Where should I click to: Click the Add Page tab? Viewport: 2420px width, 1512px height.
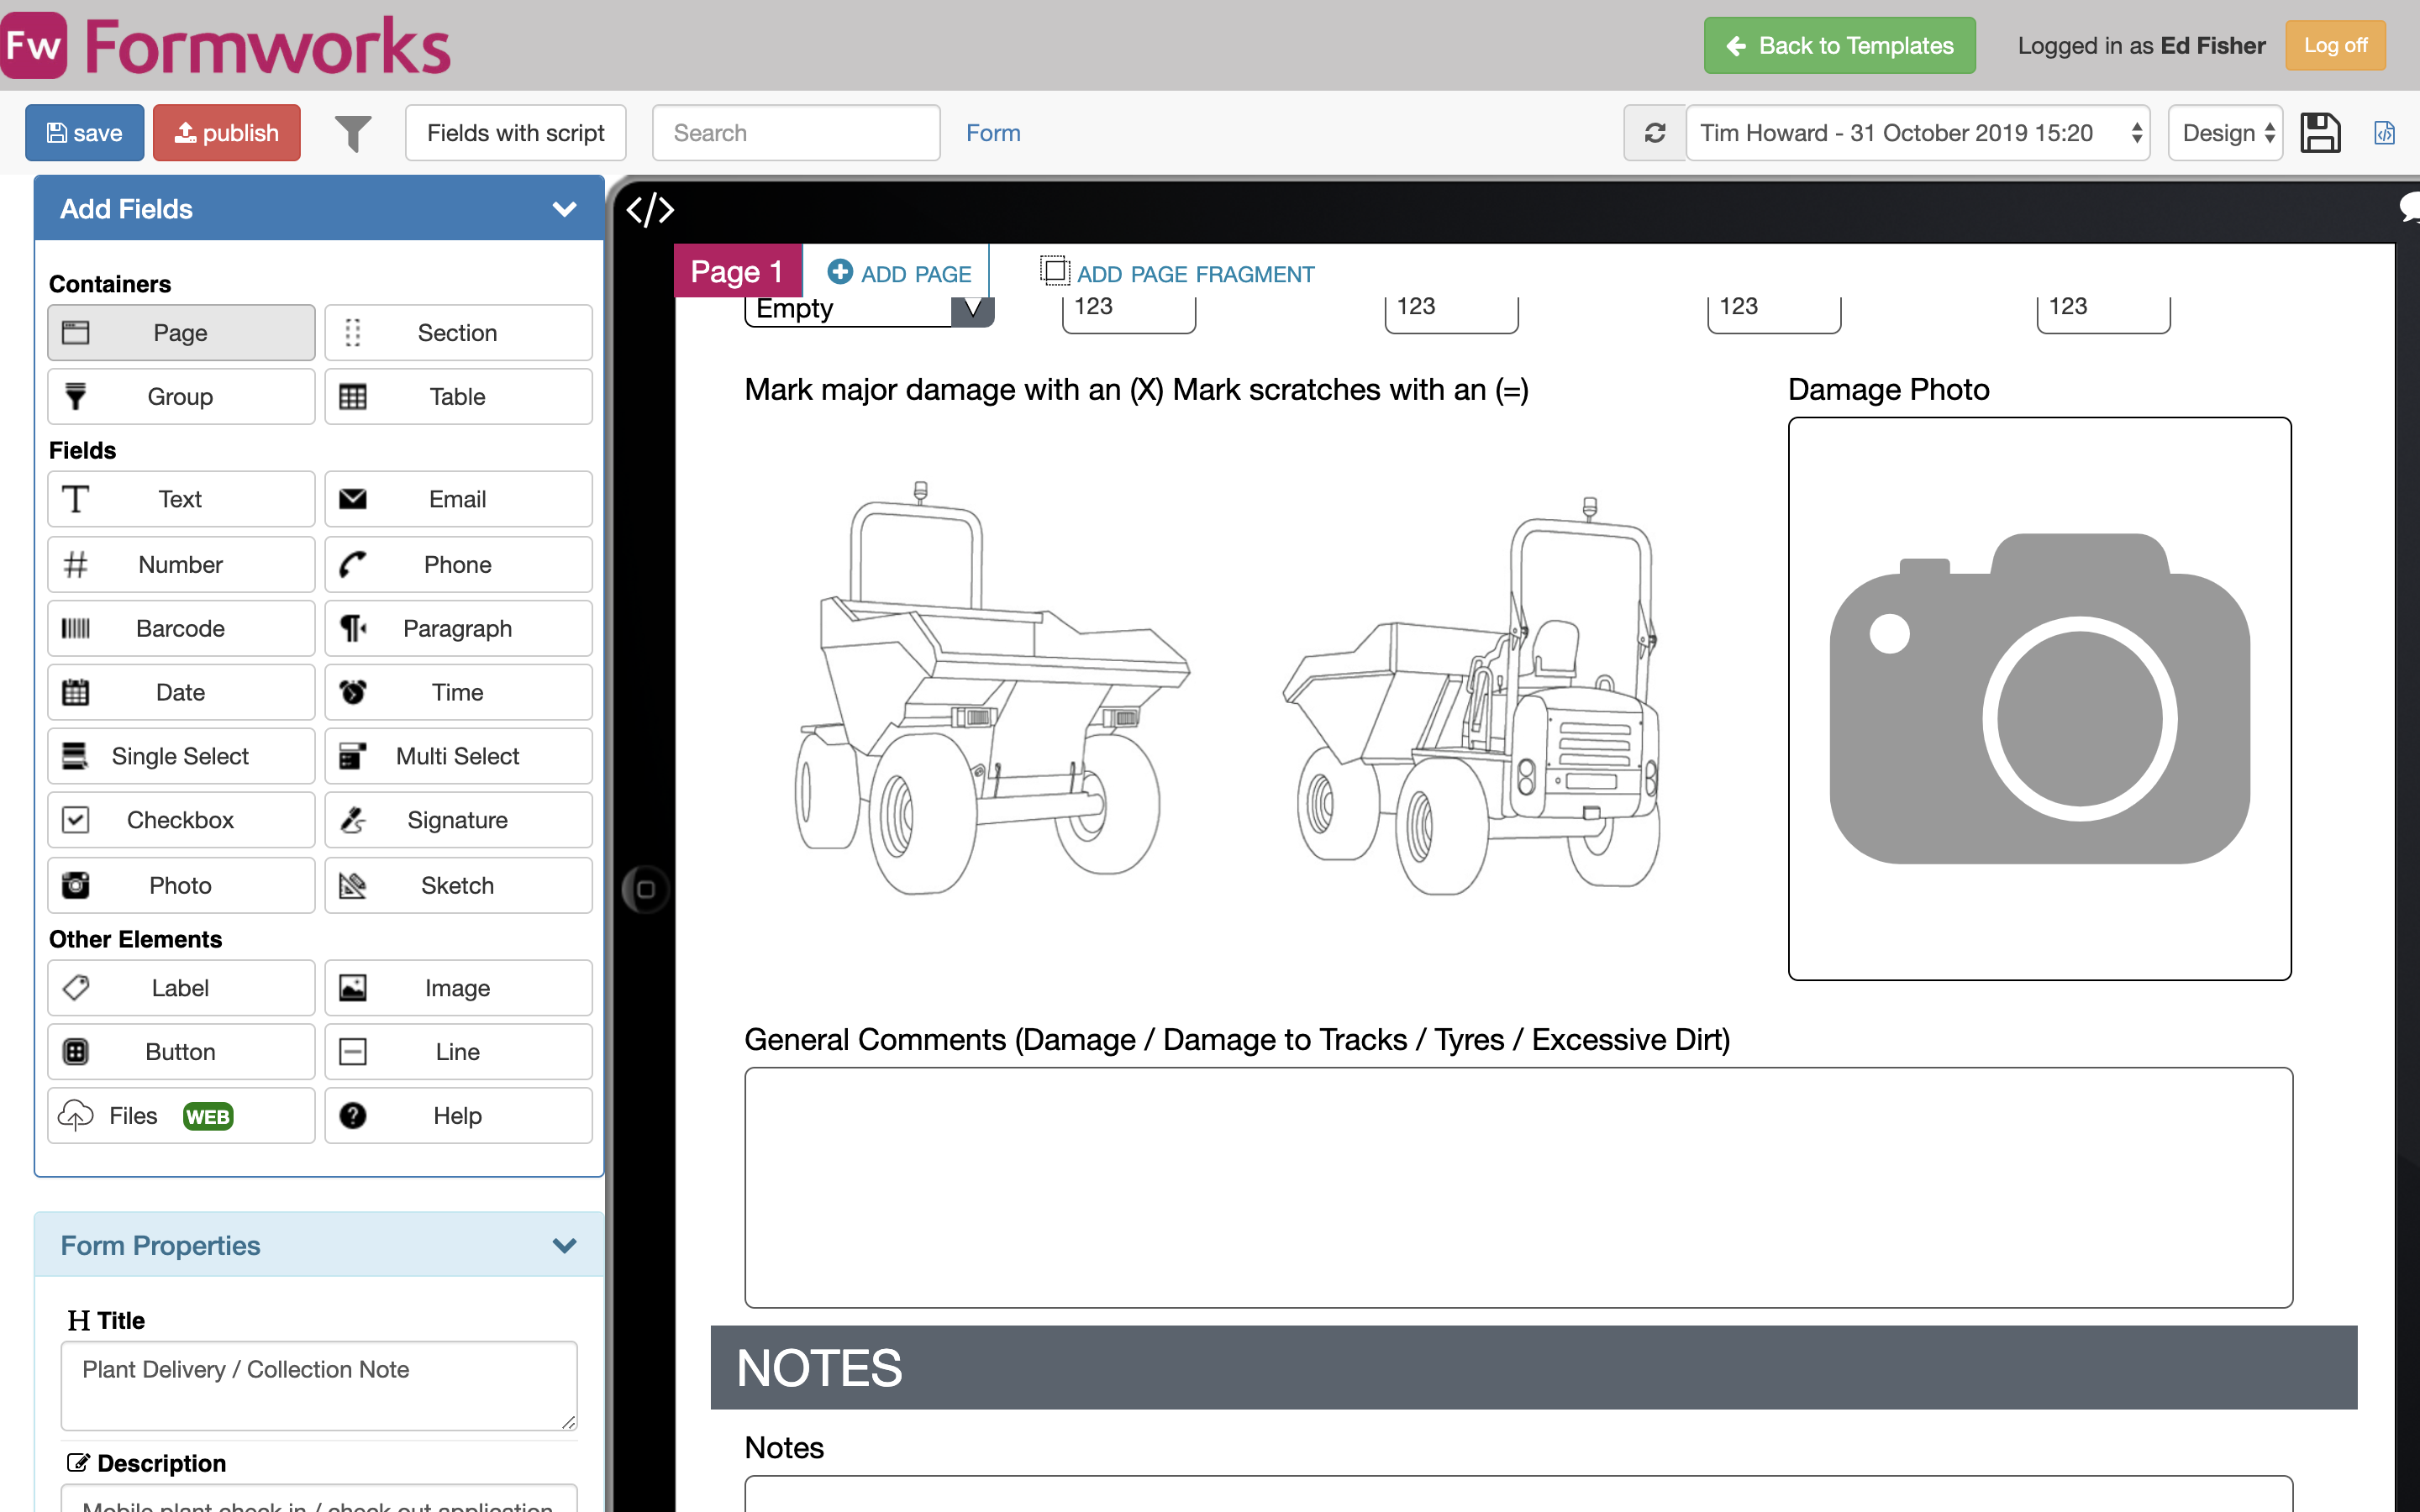898,273
